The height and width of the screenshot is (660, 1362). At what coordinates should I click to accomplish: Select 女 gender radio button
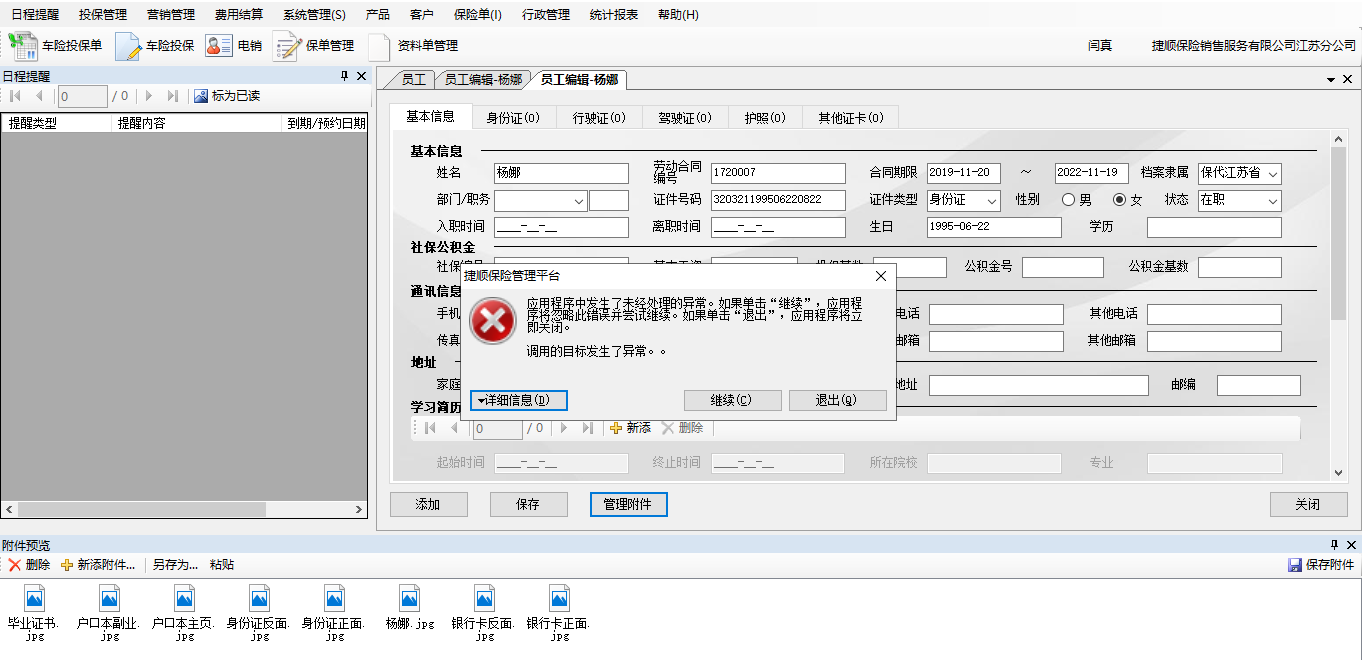1120,200
